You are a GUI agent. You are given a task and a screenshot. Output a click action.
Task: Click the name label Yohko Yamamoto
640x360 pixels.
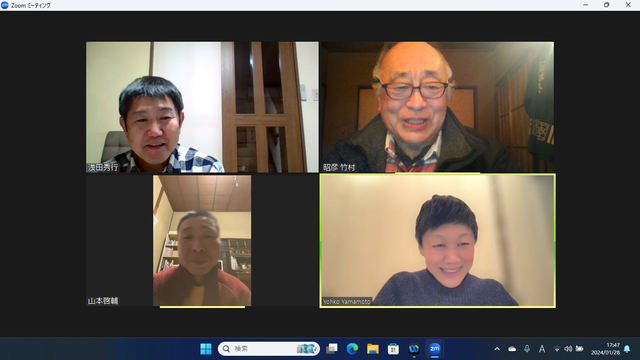point(347,301)
